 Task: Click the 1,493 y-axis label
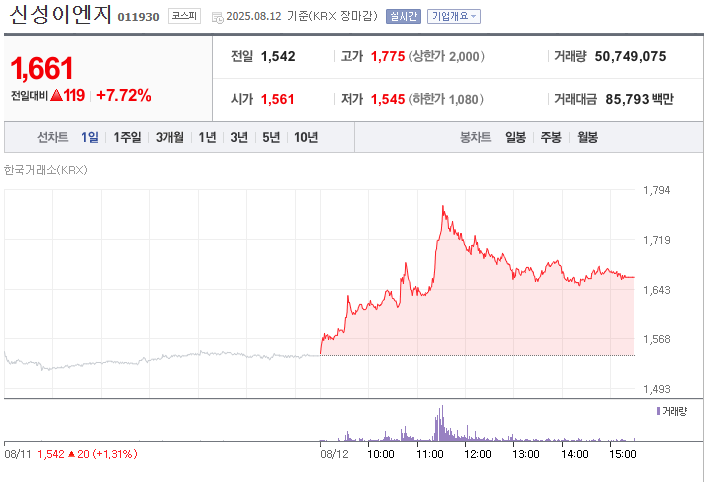click(656, 389)
